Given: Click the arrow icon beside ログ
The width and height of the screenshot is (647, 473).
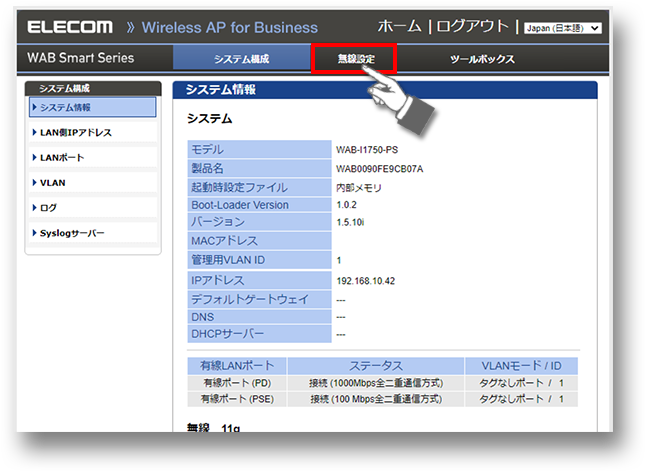Looking at the screenshot, I should 35,208.
